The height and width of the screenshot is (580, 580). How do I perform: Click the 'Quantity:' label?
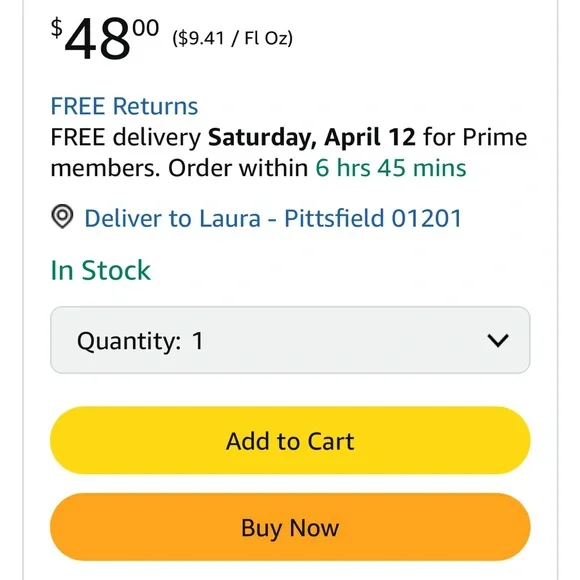(129, 341)
